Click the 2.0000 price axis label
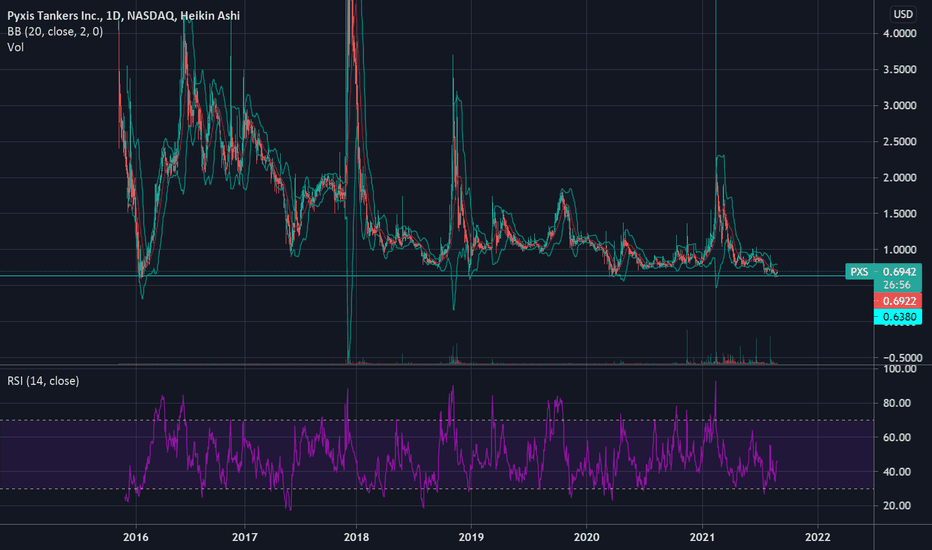932x550 pixels. (899, 178)
